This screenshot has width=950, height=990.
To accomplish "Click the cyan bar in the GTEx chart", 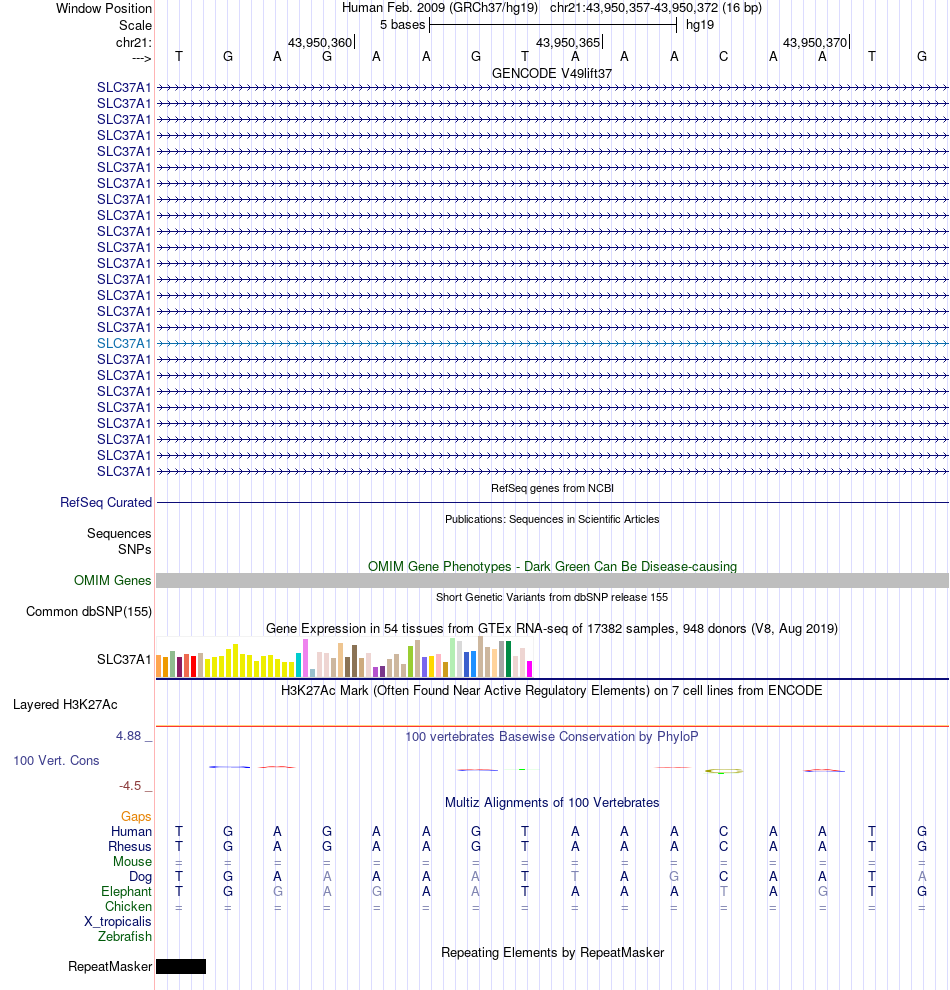I will [x=299, y=665].
